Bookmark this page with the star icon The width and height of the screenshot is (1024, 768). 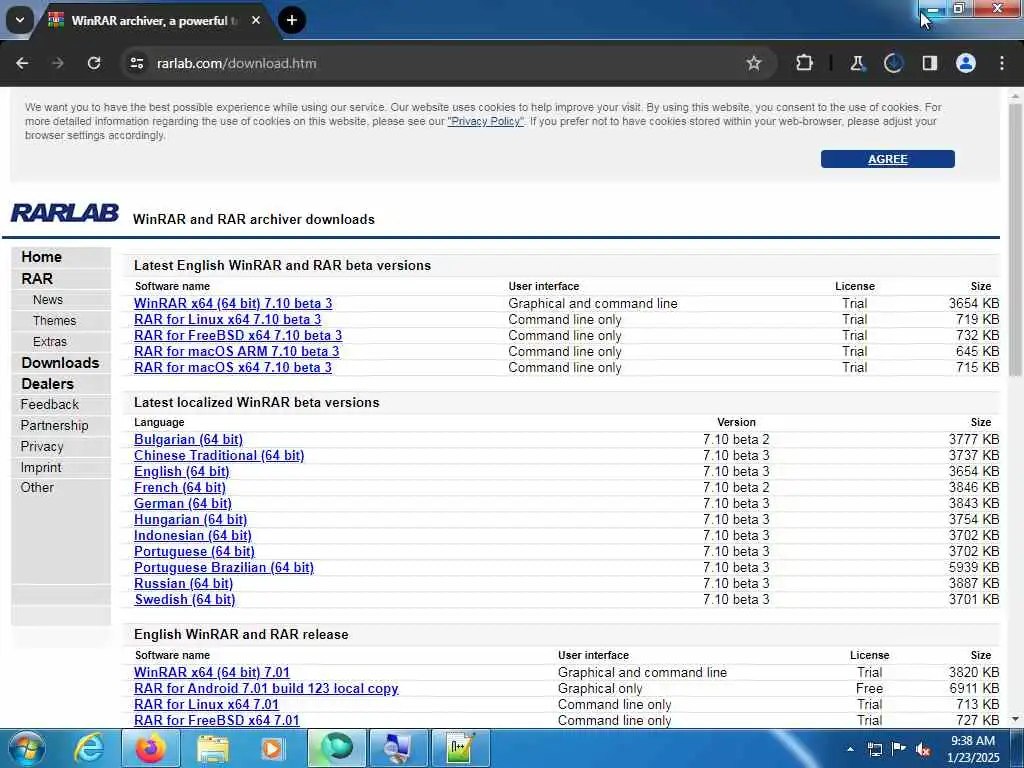[x=754, y=63]
